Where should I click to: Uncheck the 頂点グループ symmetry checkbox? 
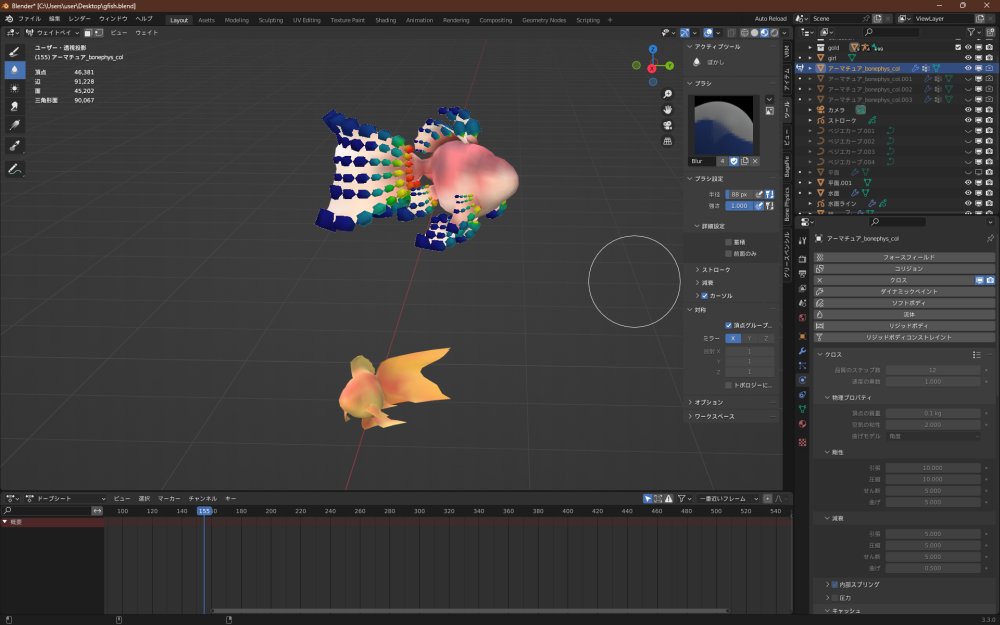point(729,325)
